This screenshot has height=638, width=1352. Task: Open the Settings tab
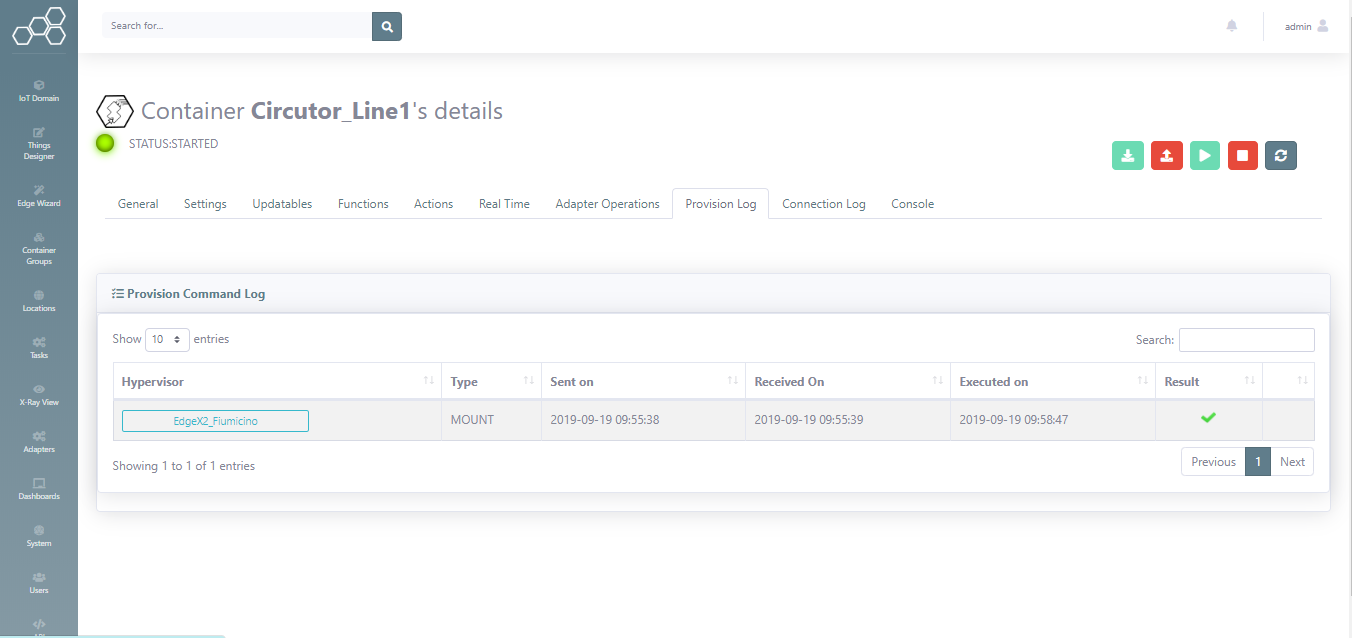205,204
